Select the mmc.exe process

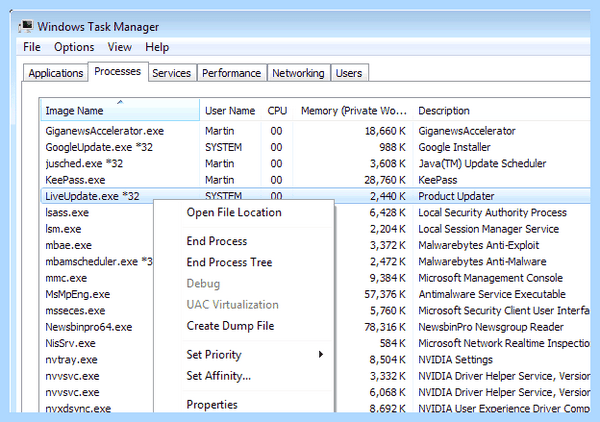[x=66, y=278]
